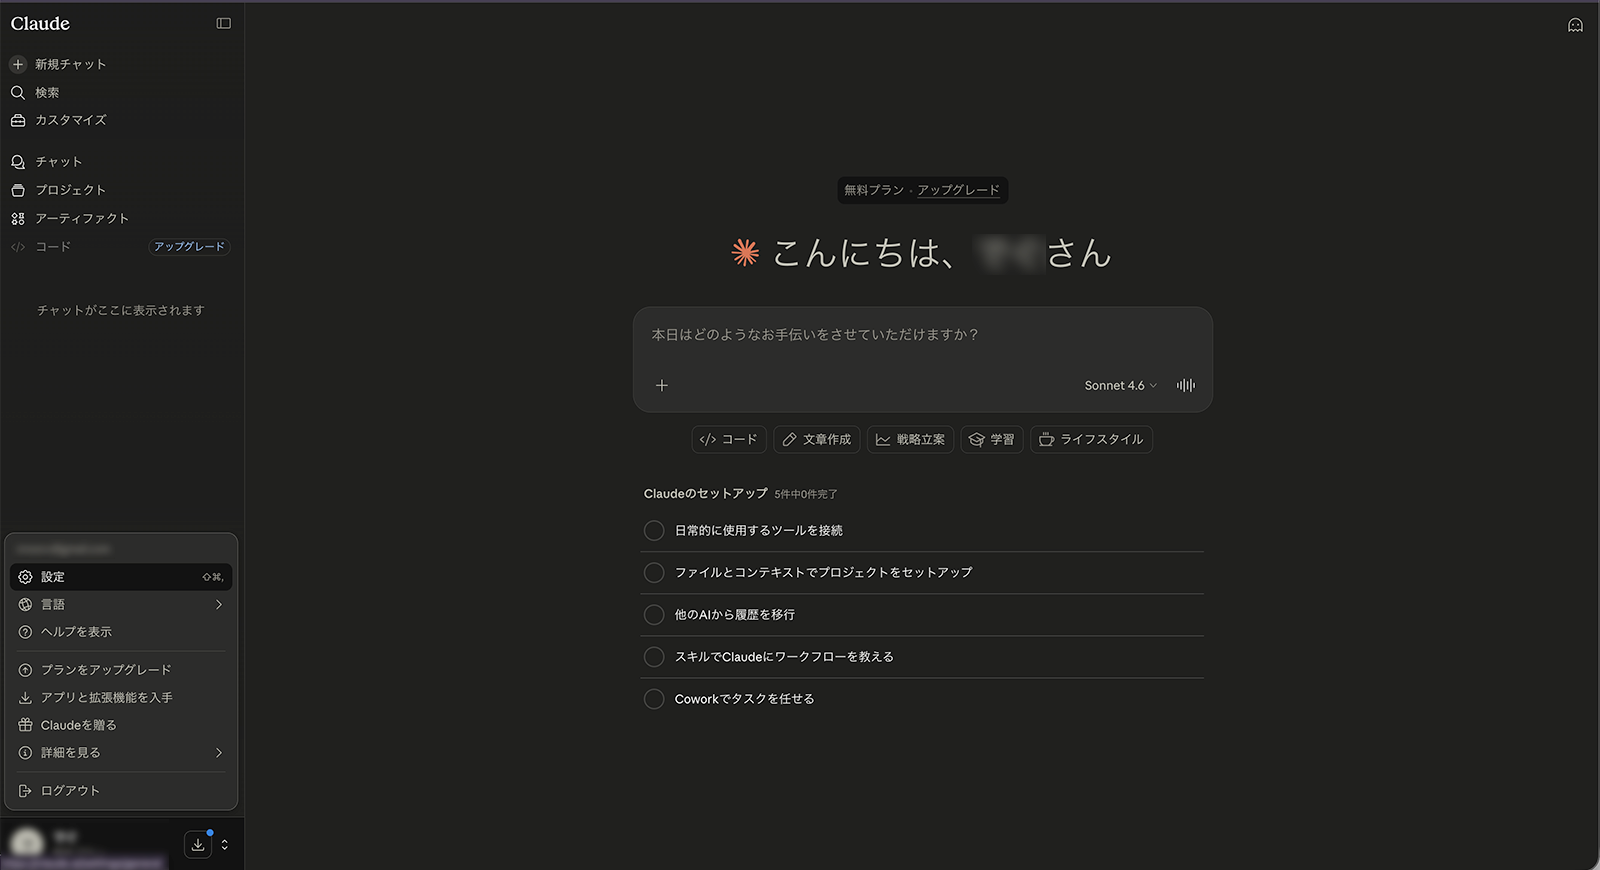Screen dimensions: 1600x870
Task: Check the circle for 他のAIから履歴を移行
Action: coord(654,614)
